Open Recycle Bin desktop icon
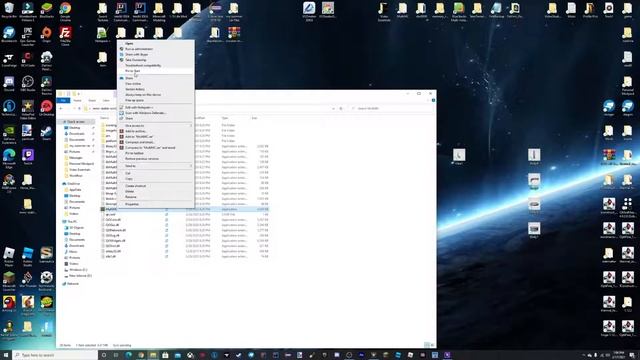Image resolution: width=640 pixels, height=360 pixels. pyautogui.click(x=9, y=10)
